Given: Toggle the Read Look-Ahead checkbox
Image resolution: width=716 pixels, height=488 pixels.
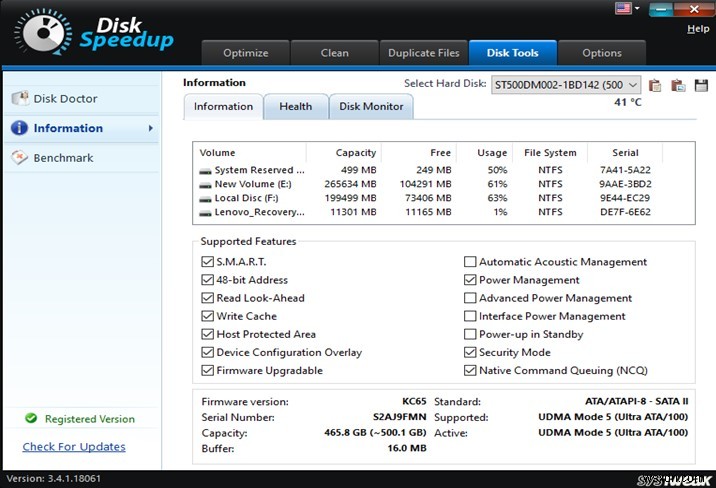Looking at the screenshot, I should pyautogui.click(x=207, y=298).
